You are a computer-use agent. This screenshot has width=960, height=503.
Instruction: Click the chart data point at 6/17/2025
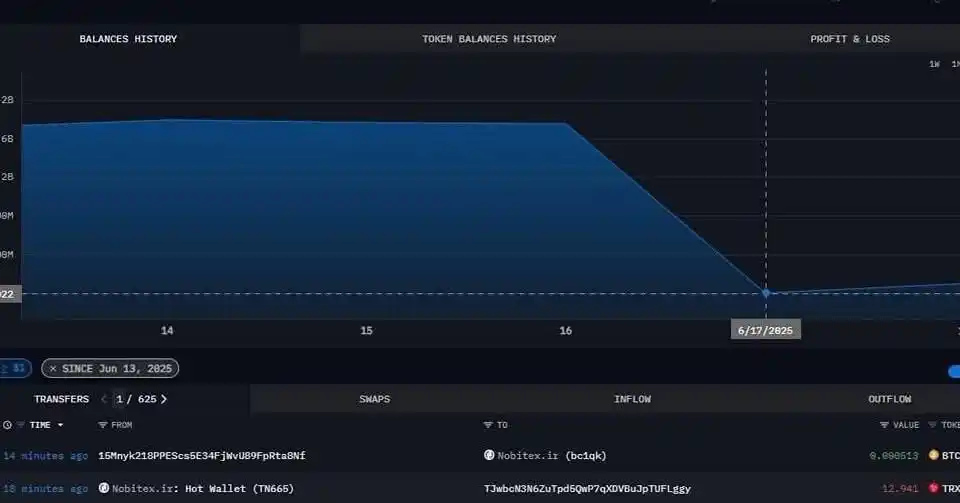tap(766, 293)
